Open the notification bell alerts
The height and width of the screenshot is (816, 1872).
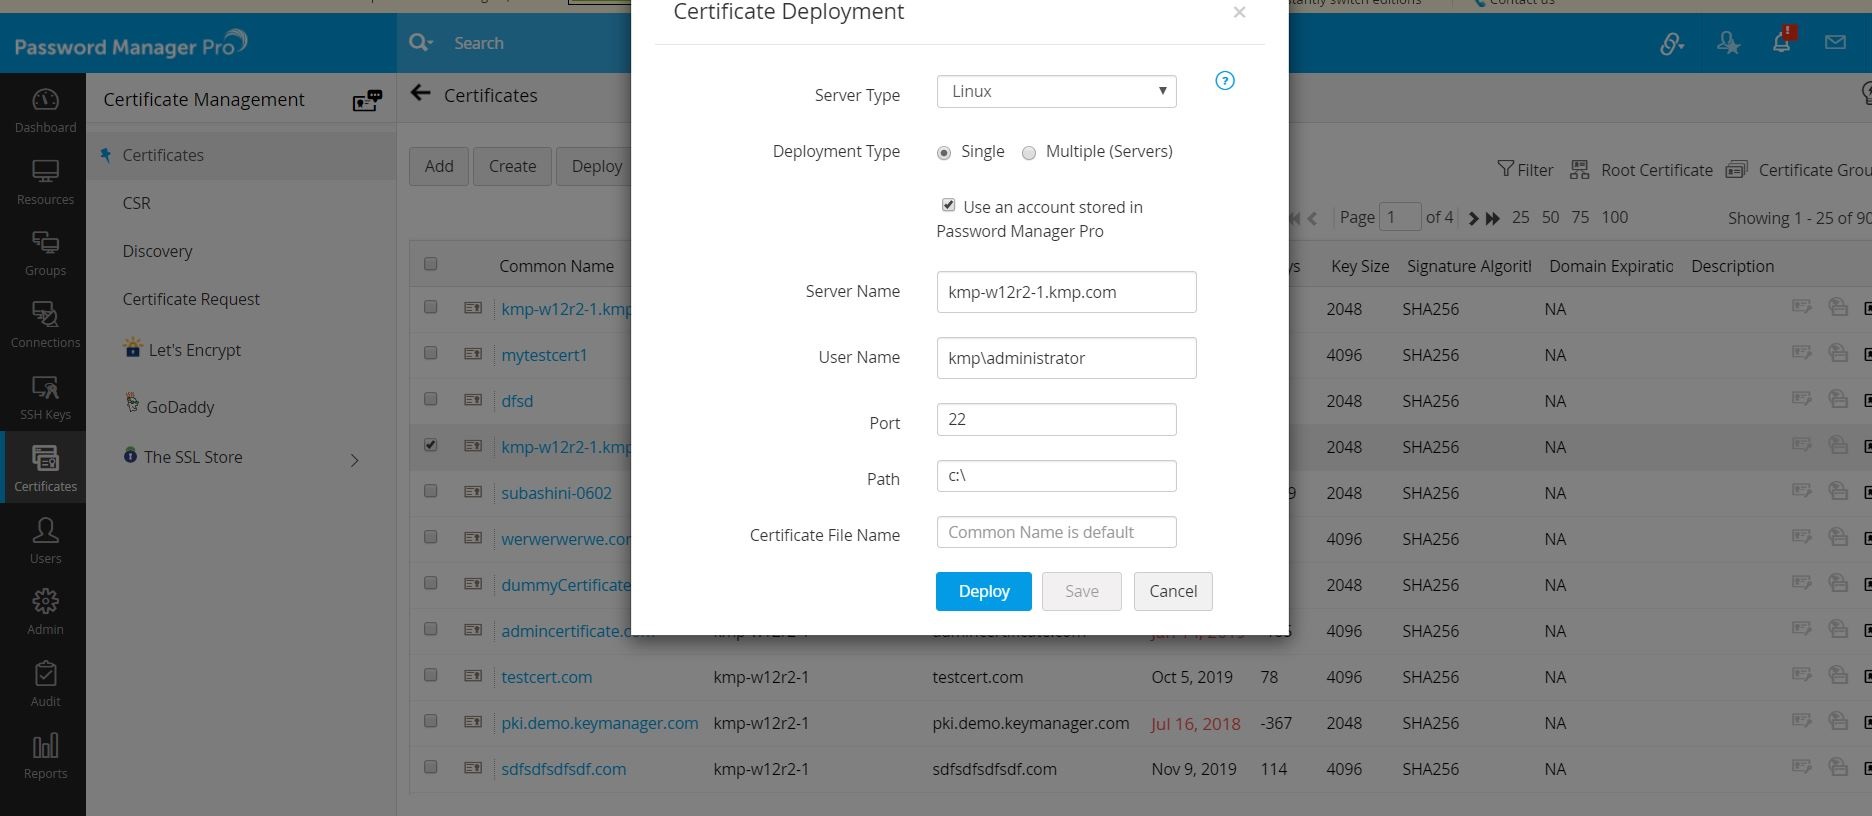(x=1782, y=41)
